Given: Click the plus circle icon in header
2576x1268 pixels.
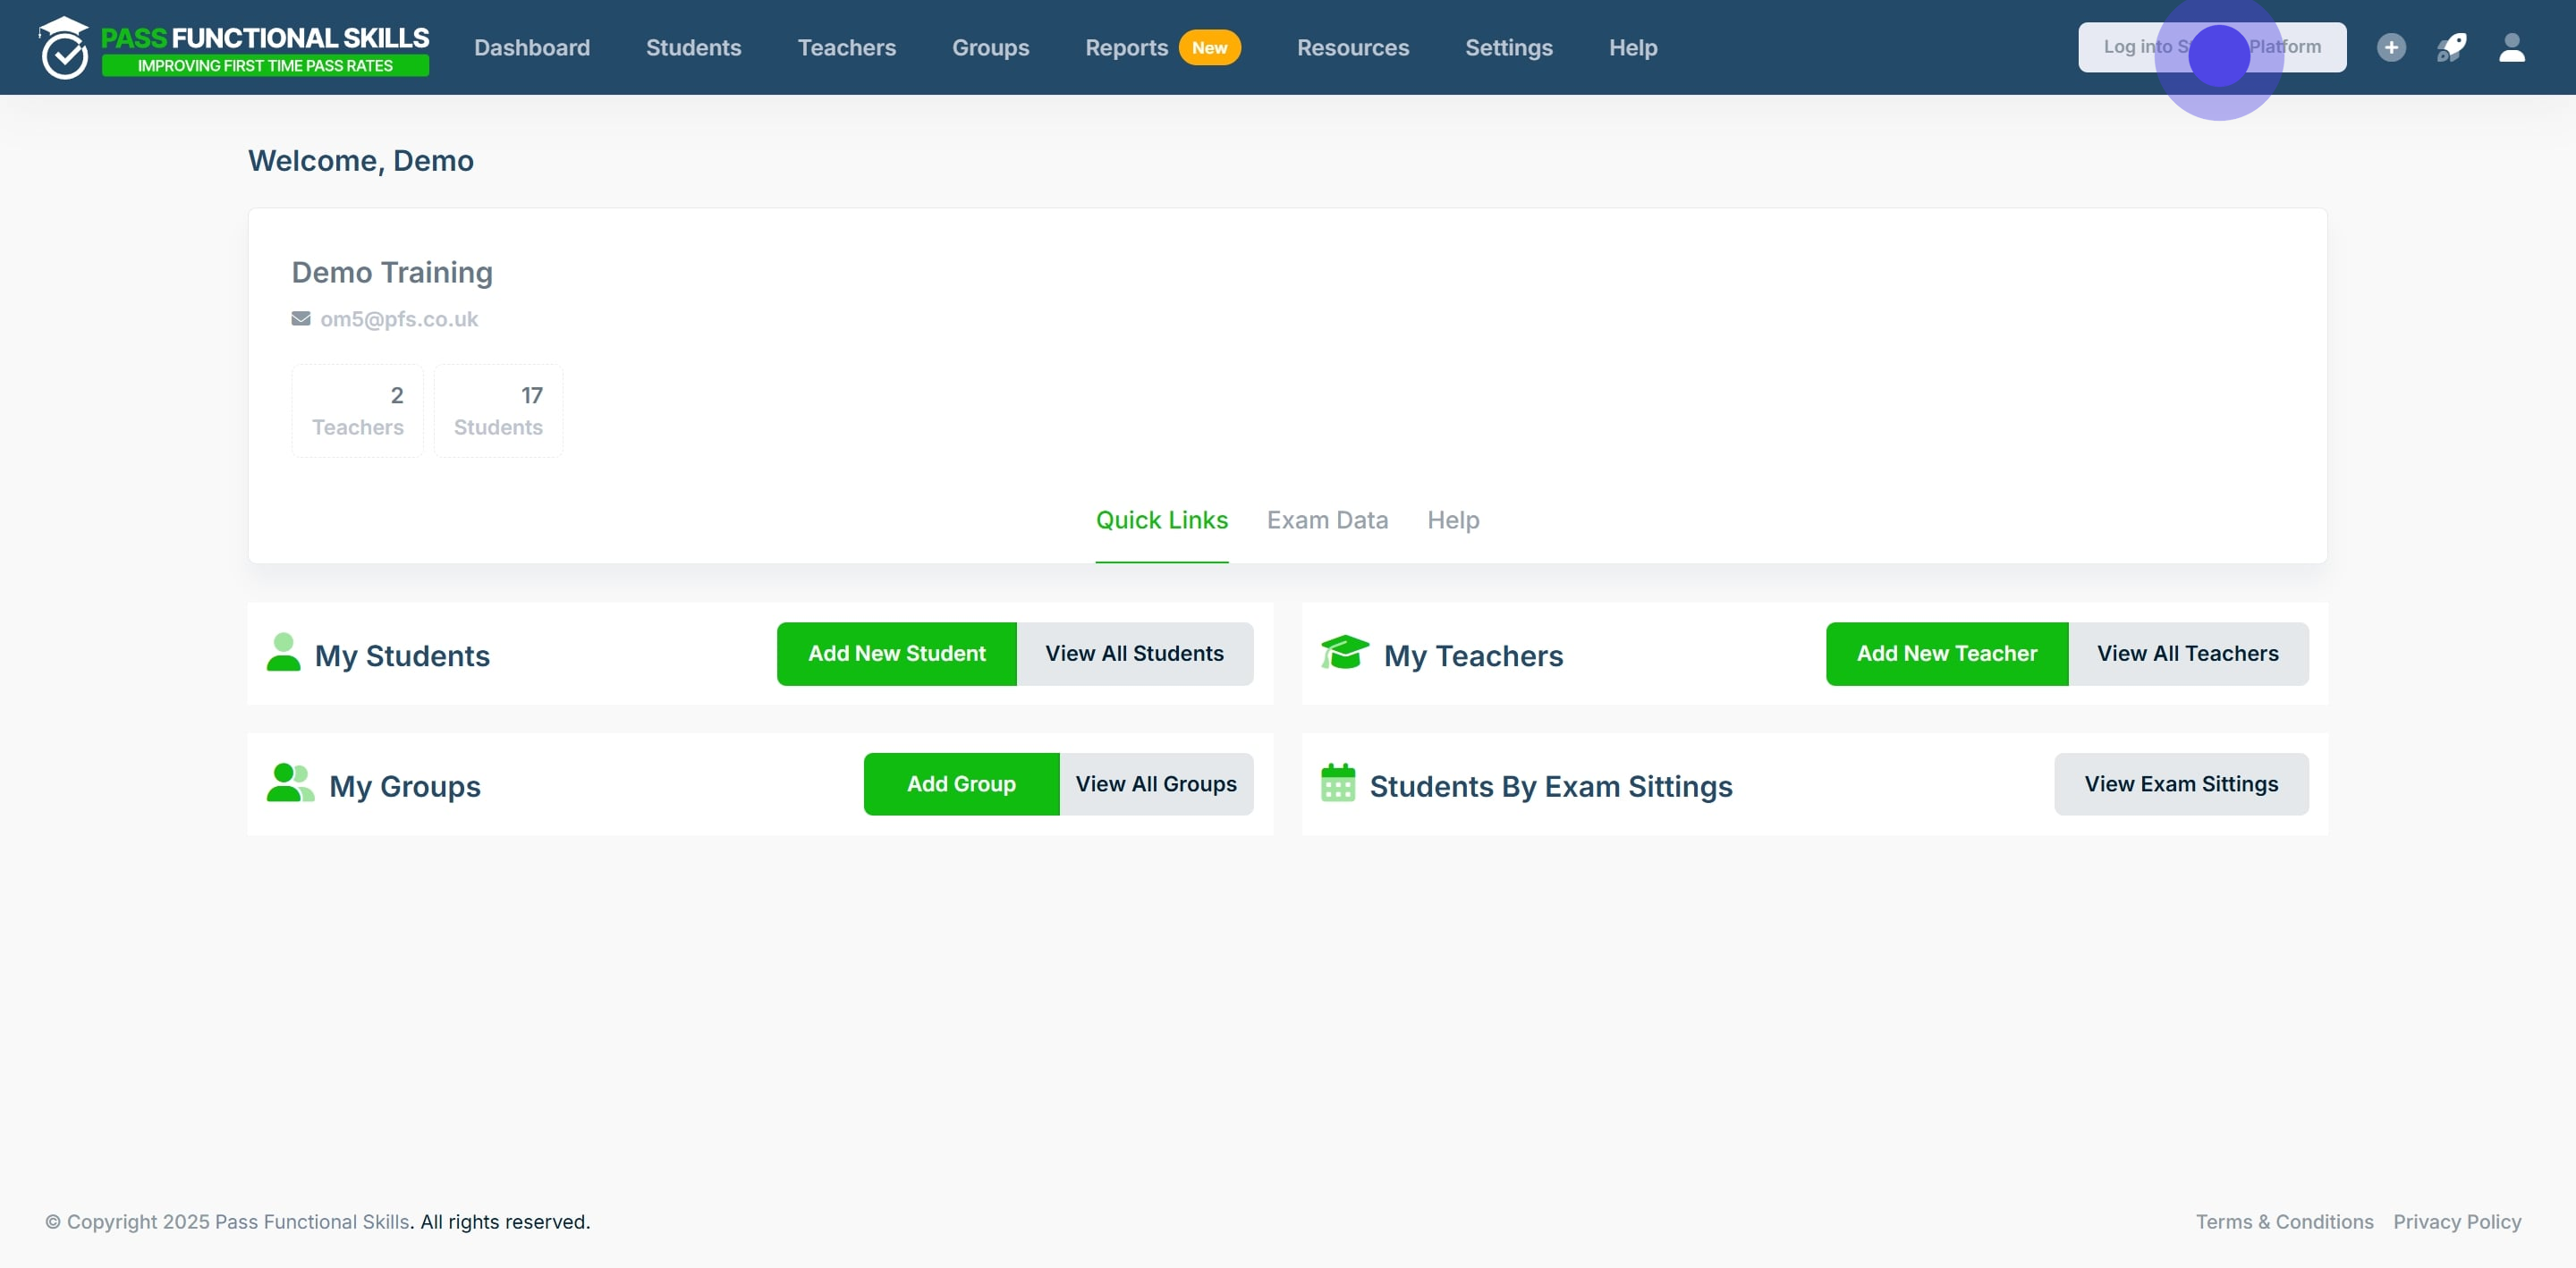Looking at the screenshot, I should (2391, 47).
